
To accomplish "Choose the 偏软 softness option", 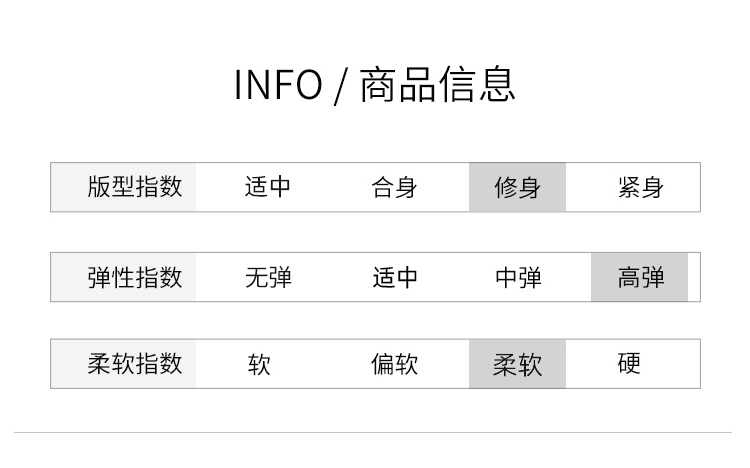I will (394, 364).
